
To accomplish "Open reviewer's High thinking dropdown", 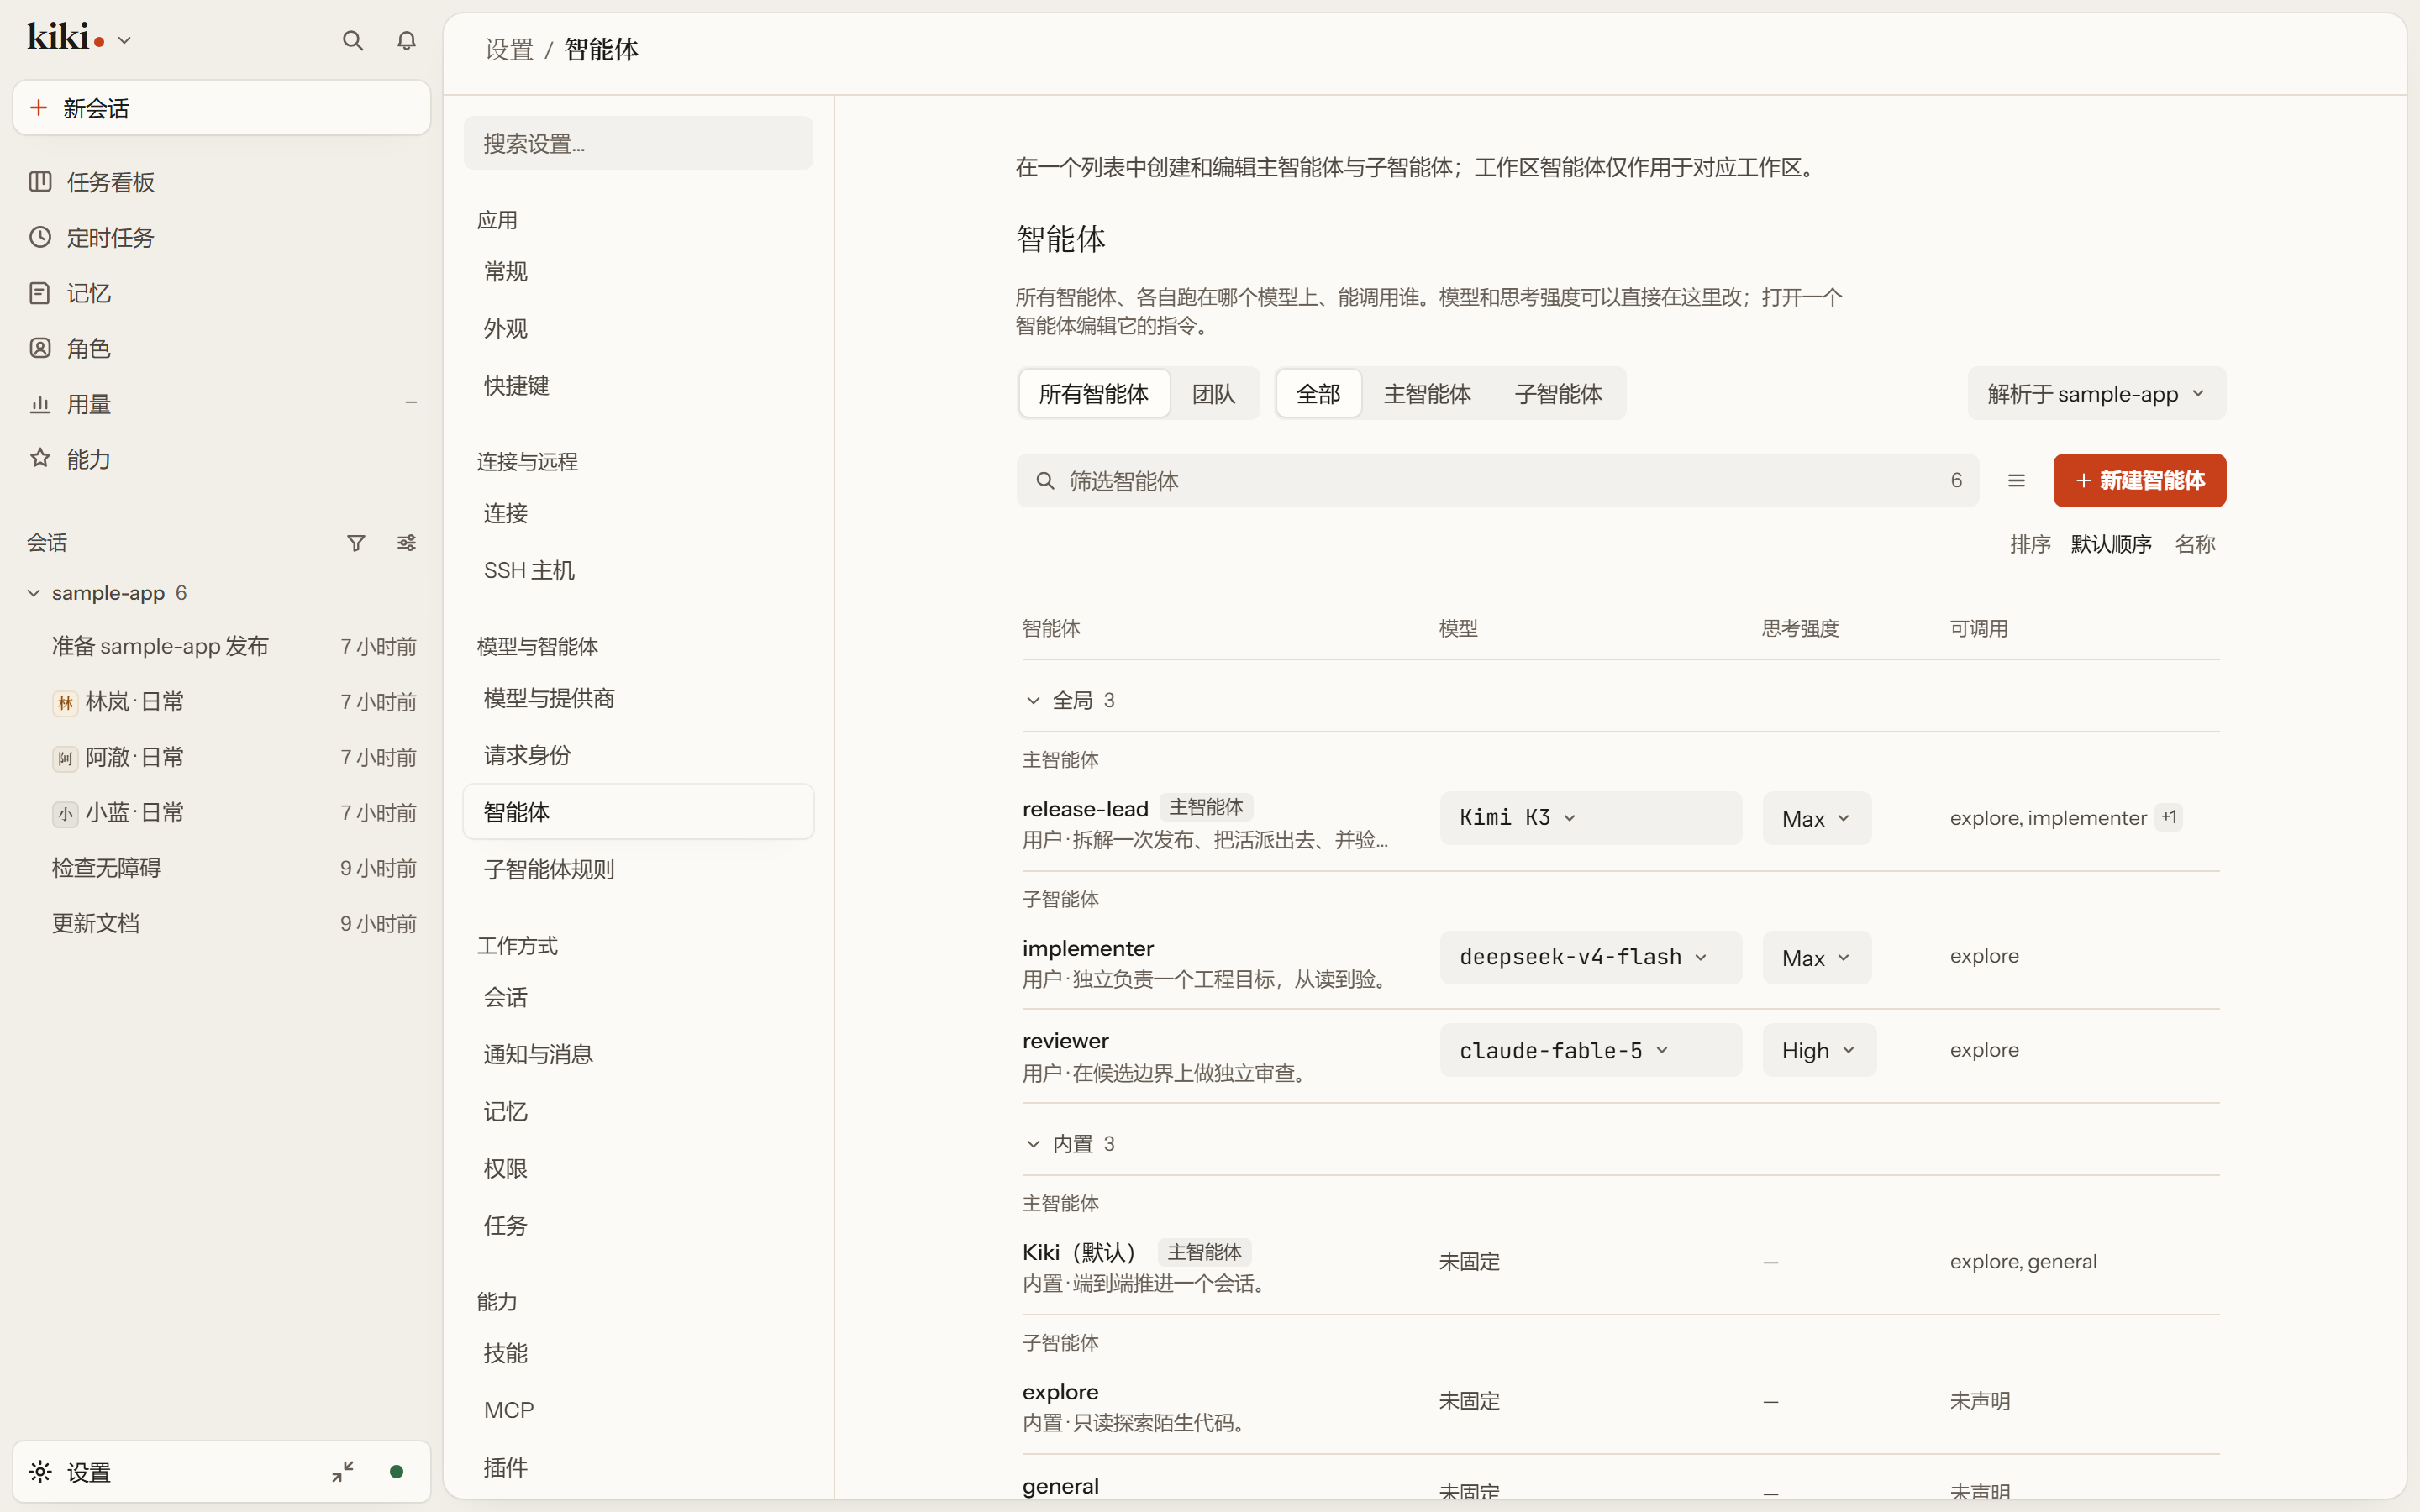I will 1818,1050.
